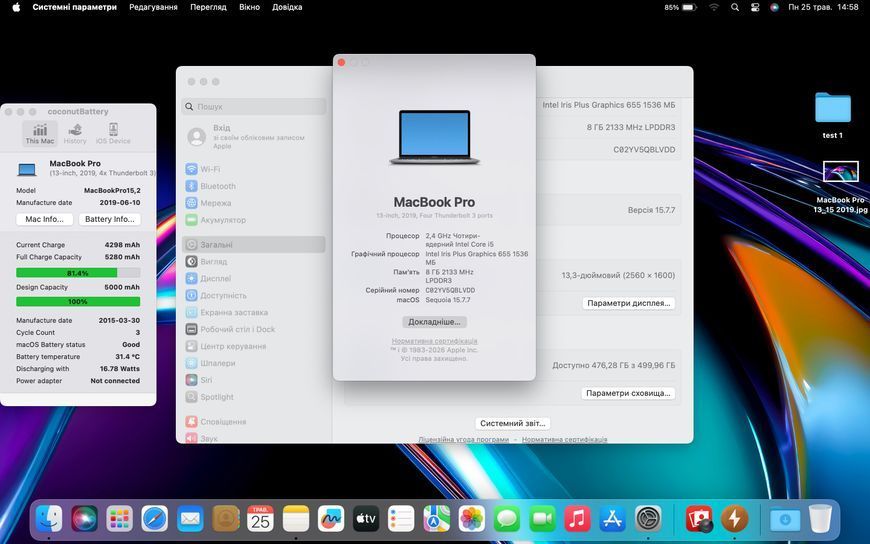Open Notes from the Dock
870x544 pixels.
(x=296, y=520)
